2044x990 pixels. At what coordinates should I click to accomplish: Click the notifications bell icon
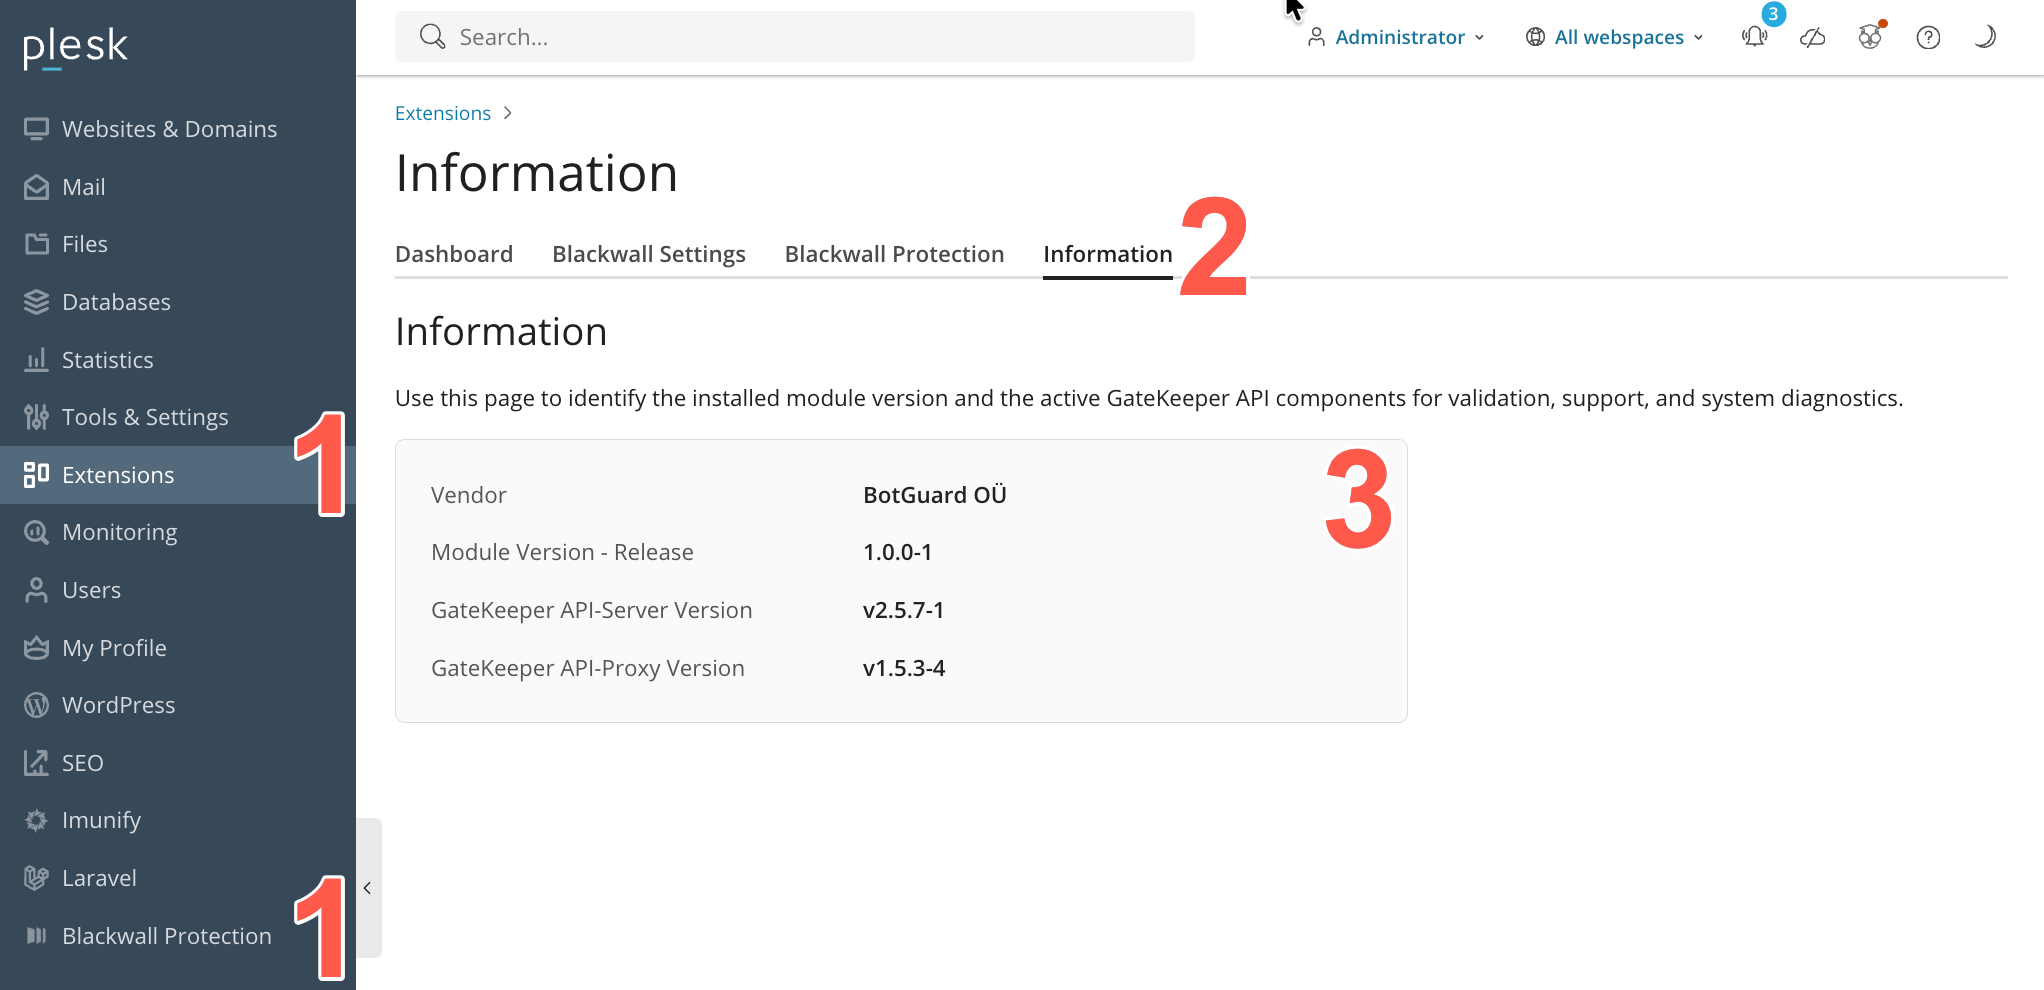1754,37
